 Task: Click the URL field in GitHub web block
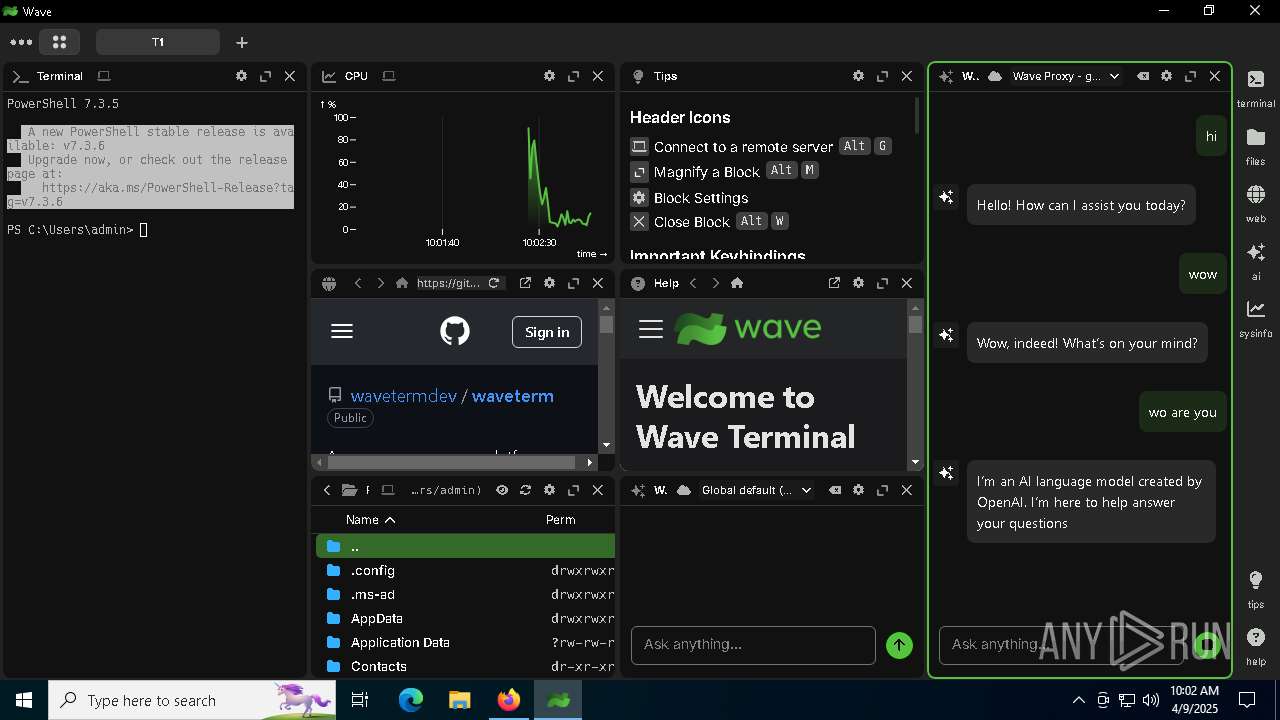click(x=449, y=283)
